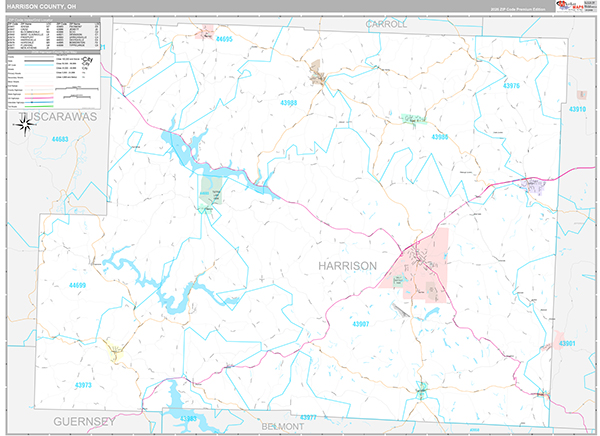Click ZIP code label 43977
This screenshot has height=436, width=600.
click(308, 417)
